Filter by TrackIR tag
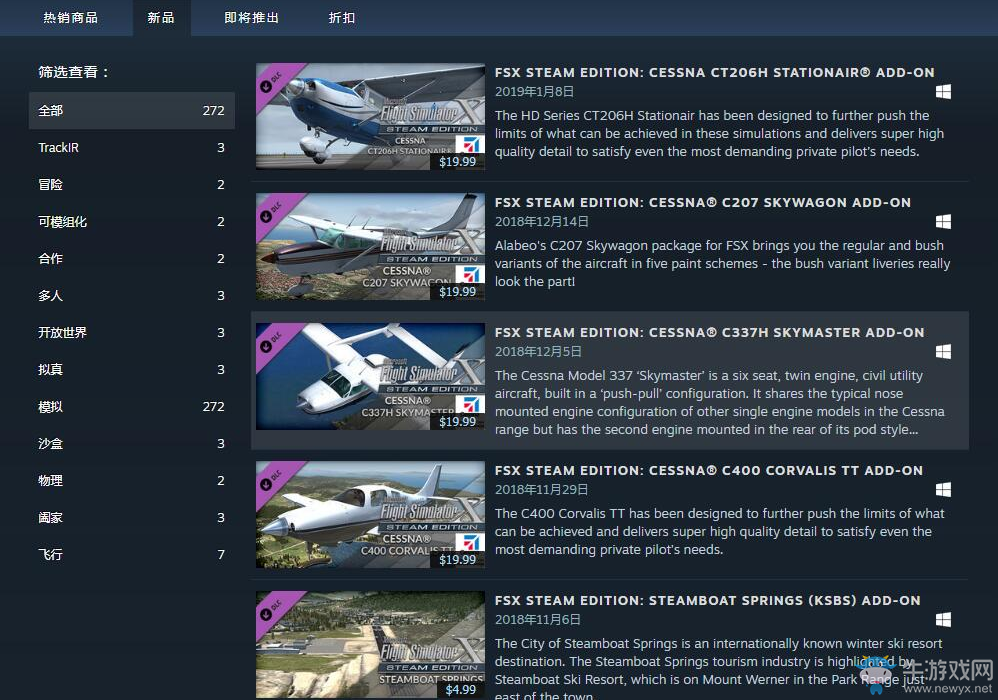Viewport: 998px width, 700px height. pos(132,148)
